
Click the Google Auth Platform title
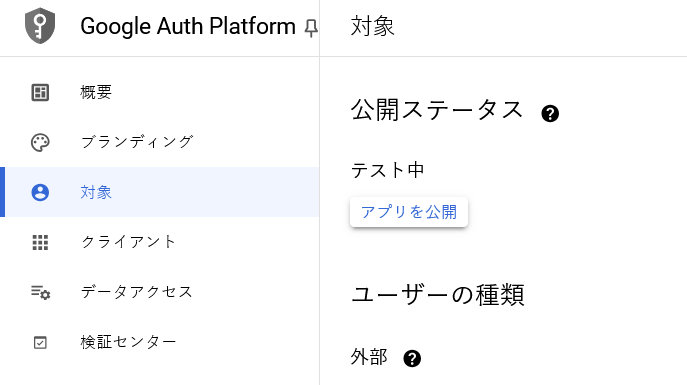(188, 26)
